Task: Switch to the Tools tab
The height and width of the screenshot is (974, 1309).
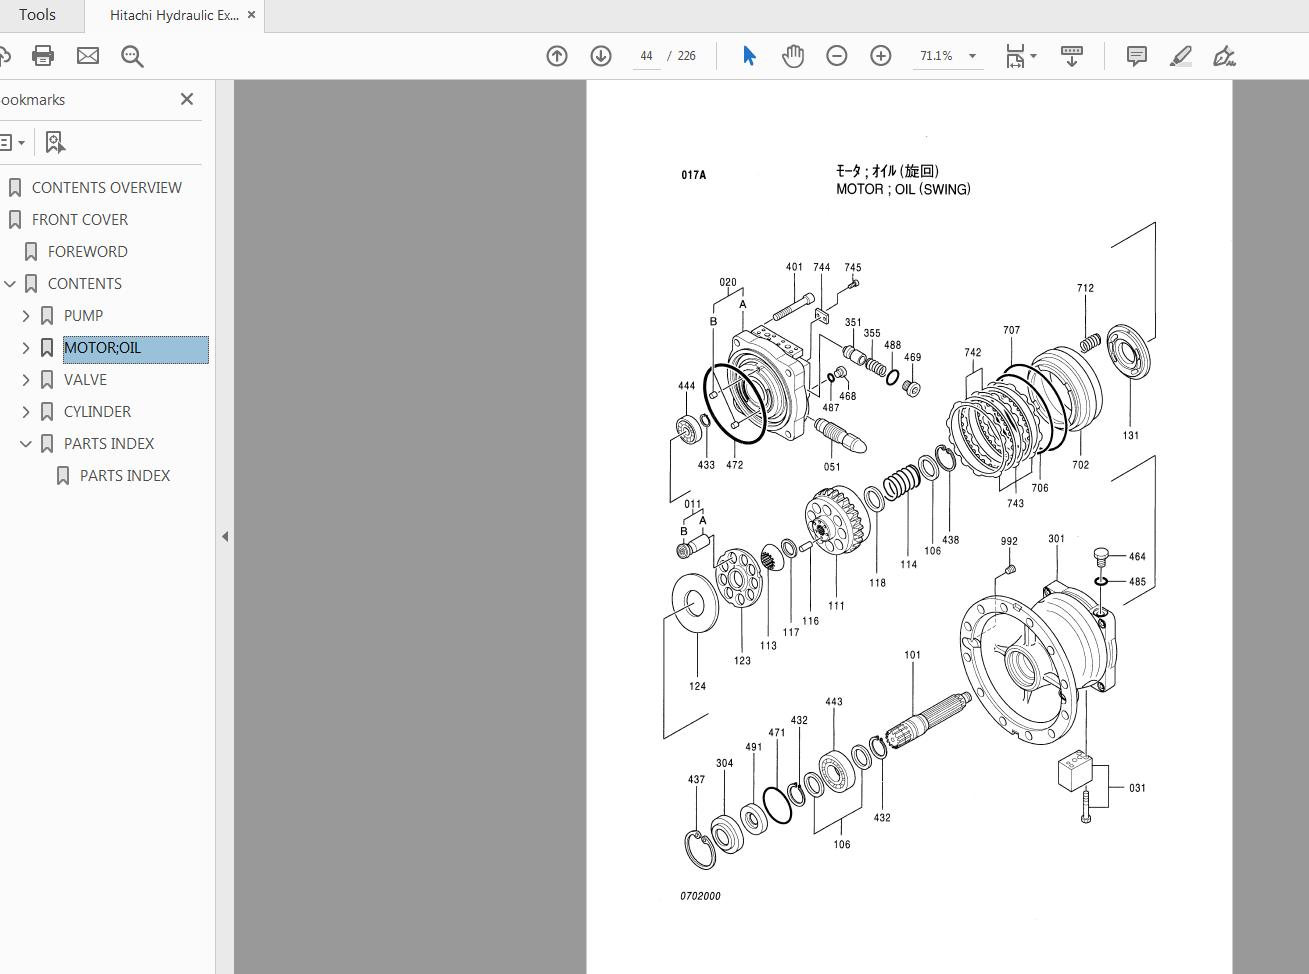Action: [38, 14]
